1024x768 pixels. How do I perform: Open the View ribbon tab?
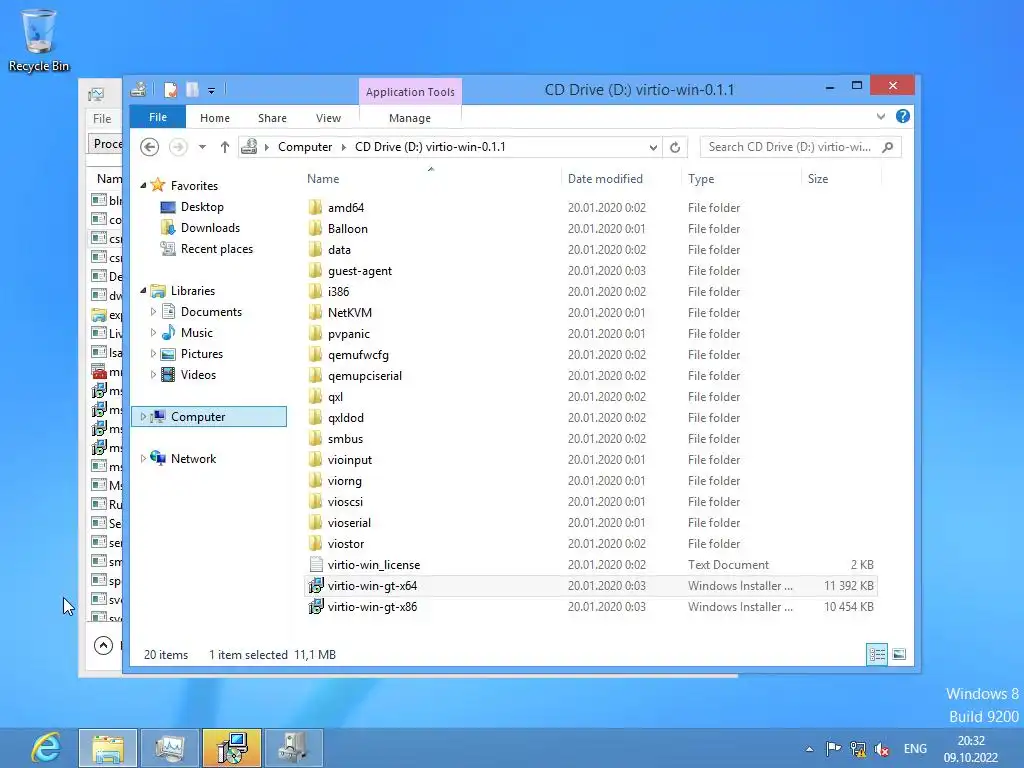[x=328, y=118]
